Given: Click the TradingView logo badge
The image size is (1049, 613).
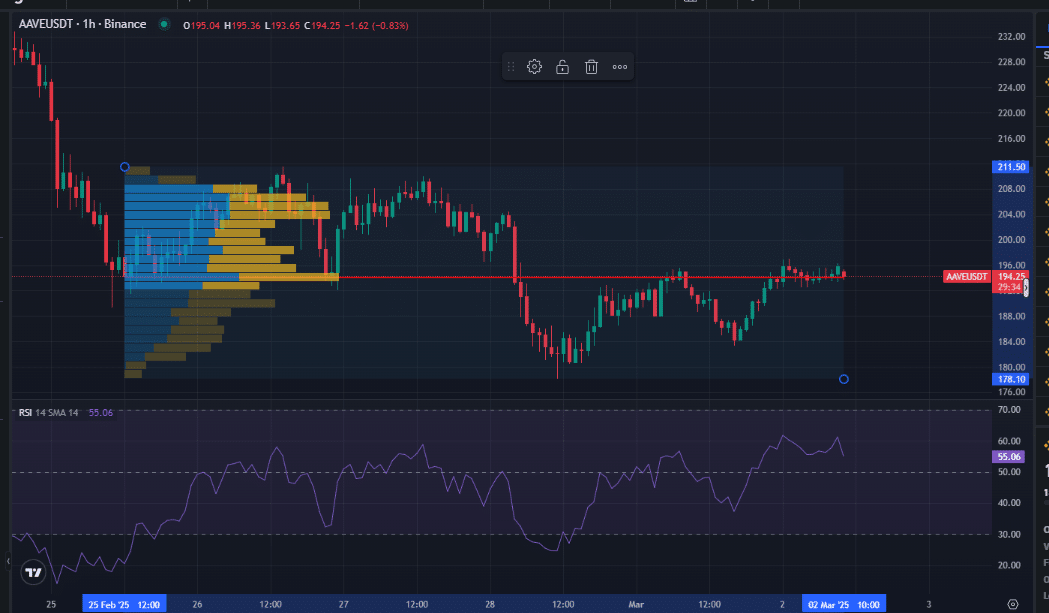Looking at the screenshot, I should point(33,572).
